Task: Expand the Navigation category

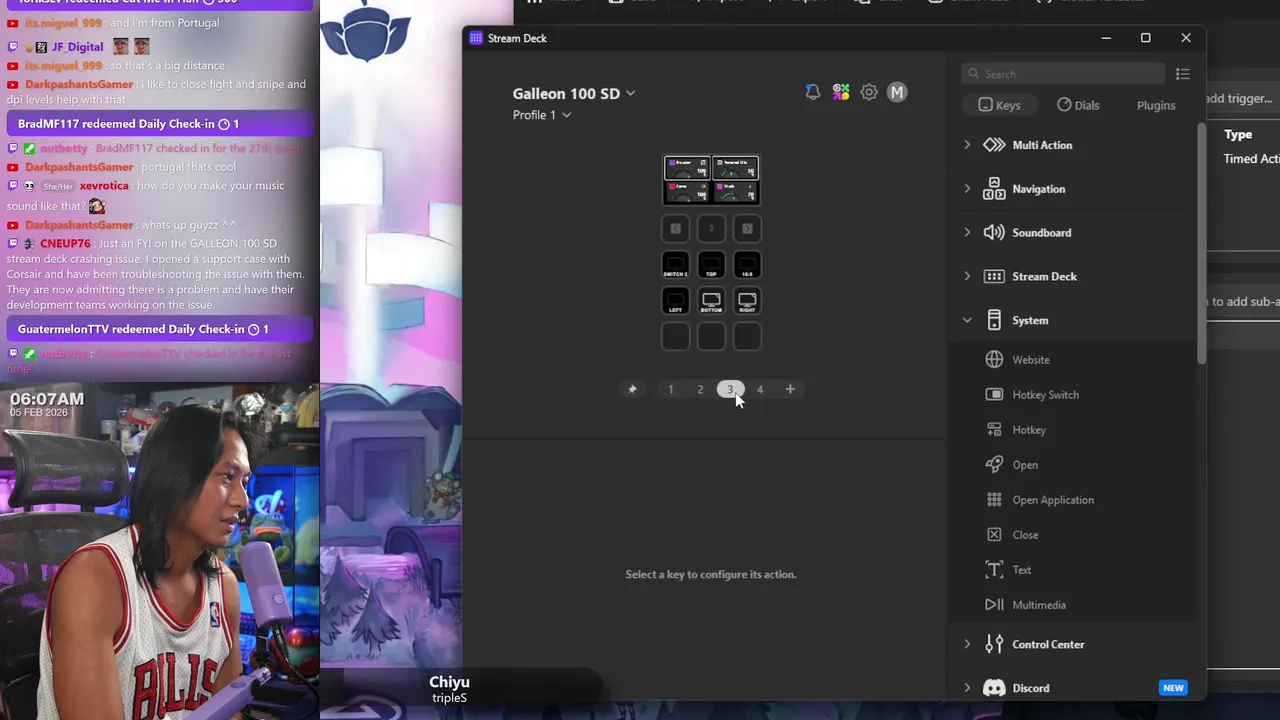Action: (967, 189)
